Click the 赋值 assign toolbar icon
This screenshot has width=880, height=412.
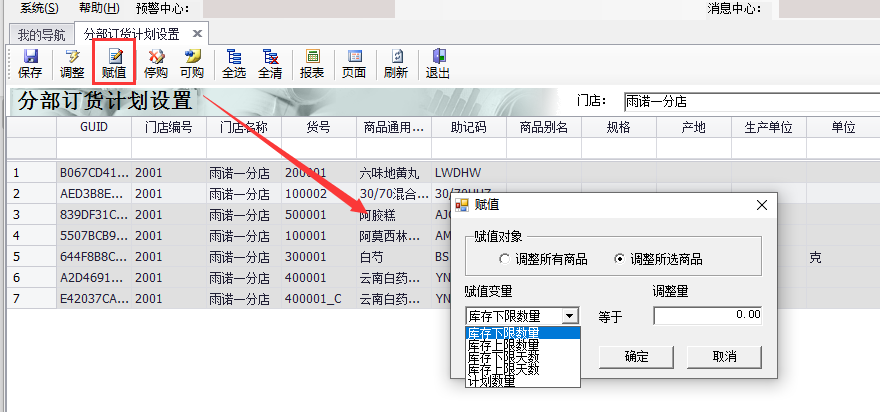(114, 64)
